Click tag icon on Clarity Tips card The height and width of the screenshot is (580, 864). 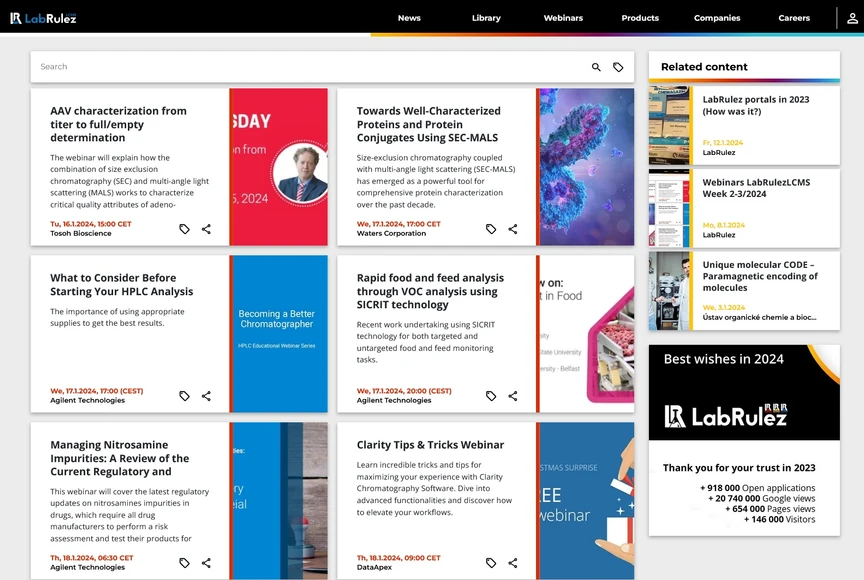click(491, 563)
